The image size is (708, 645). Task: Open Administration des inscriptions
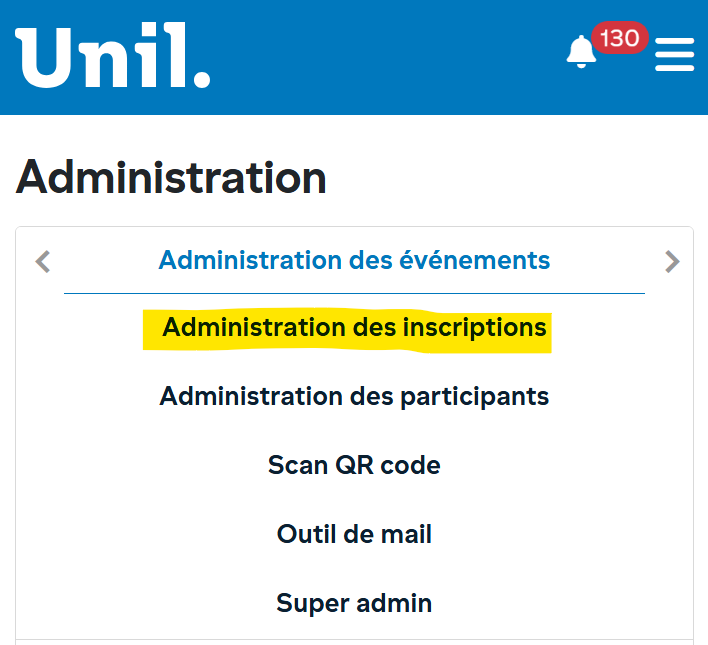[x=354, y=328]
